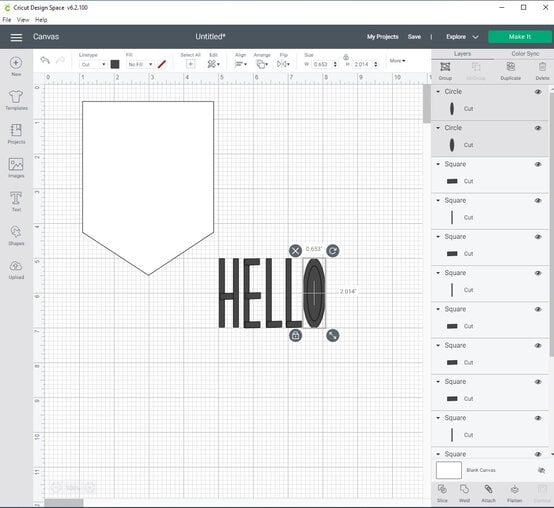The width and height of the screenshot is (554, 508).
Task: Open the Templates panel
Action: click(x=16, y=100)
